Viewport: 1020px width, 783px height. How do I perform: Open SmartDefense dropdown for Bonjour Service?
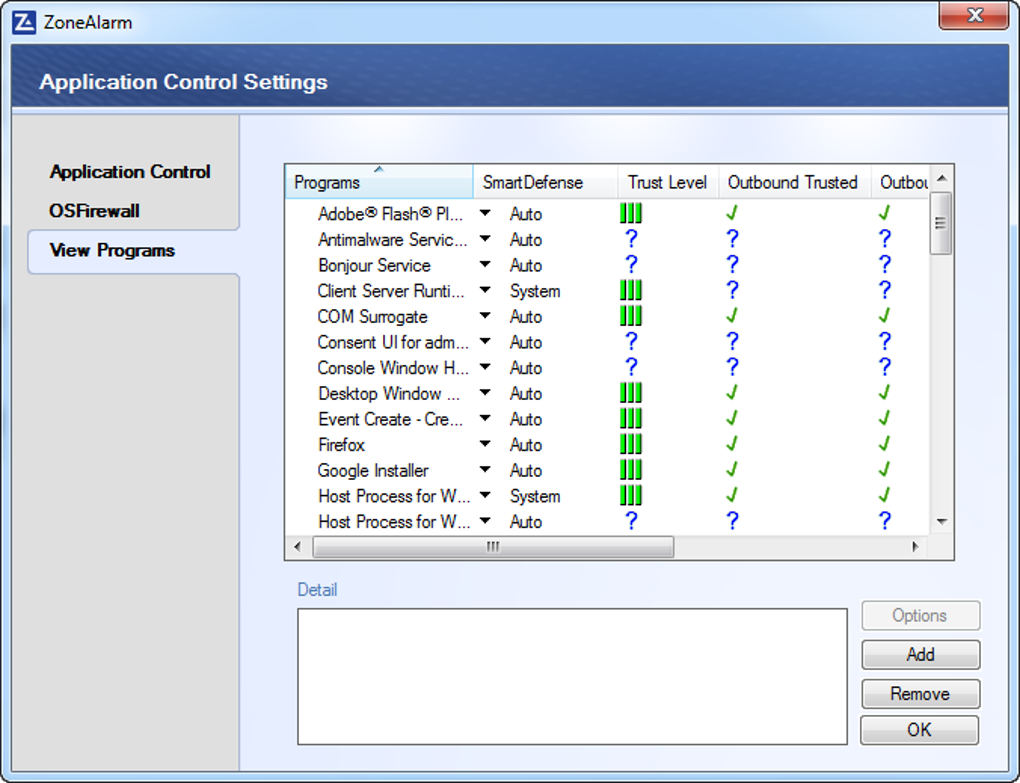click(485, 265)
